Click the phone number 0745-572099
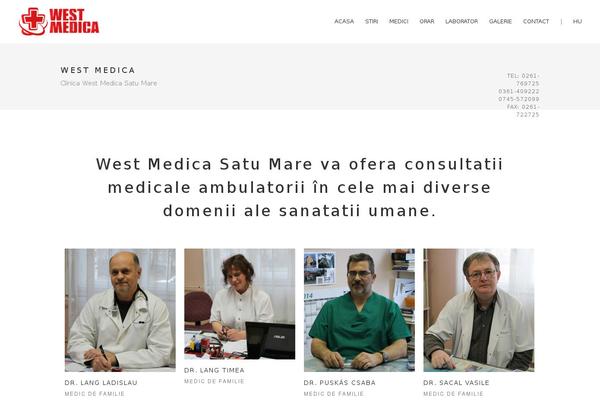600x400 pixels. (519, 99)
